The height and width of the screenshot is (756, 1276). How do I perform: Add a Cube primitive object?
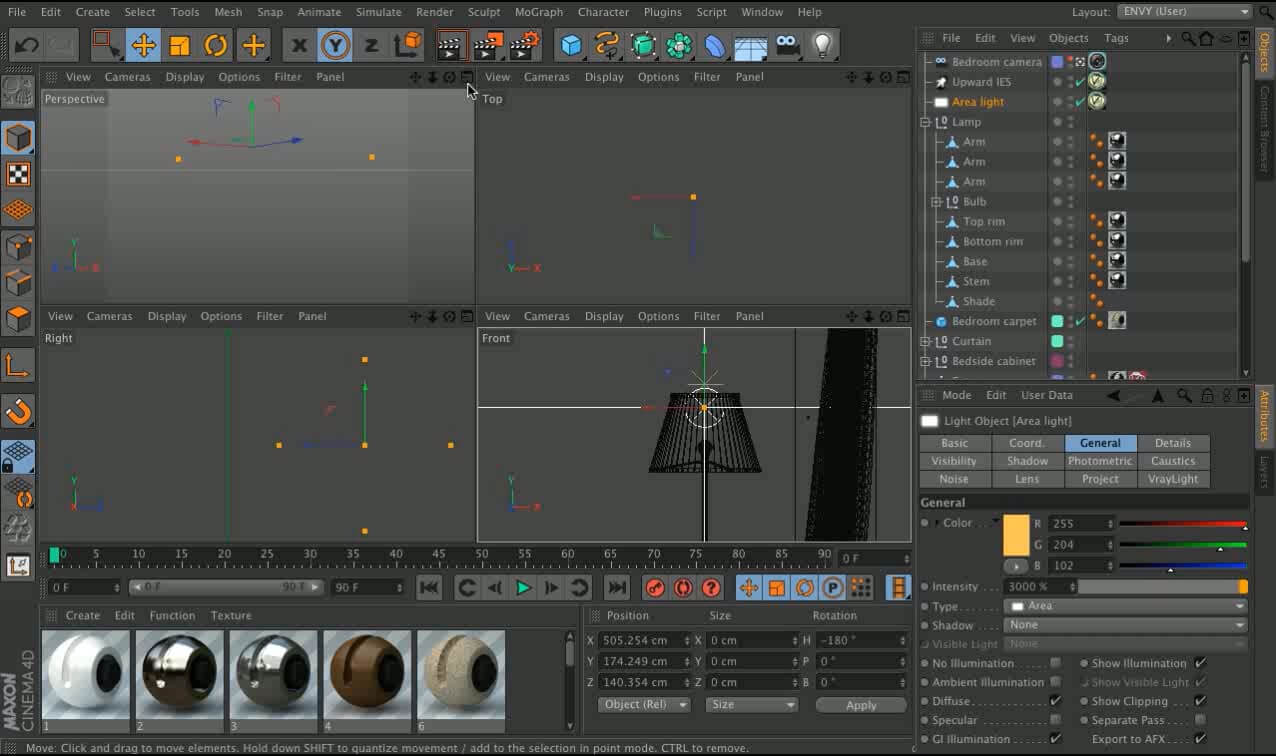tap(571, 45)
